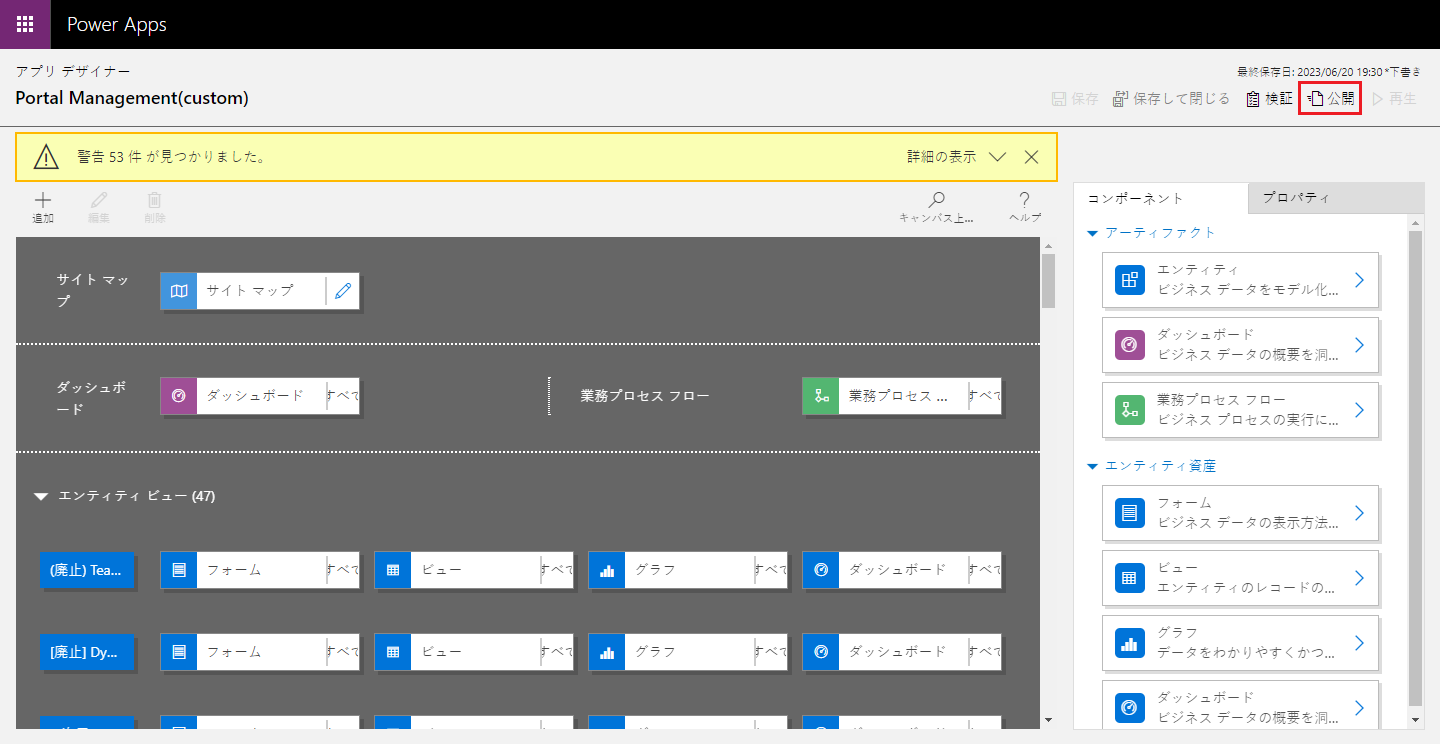
Task: Click 業務プロセス フロー component icon
Action: [1129, 409]
